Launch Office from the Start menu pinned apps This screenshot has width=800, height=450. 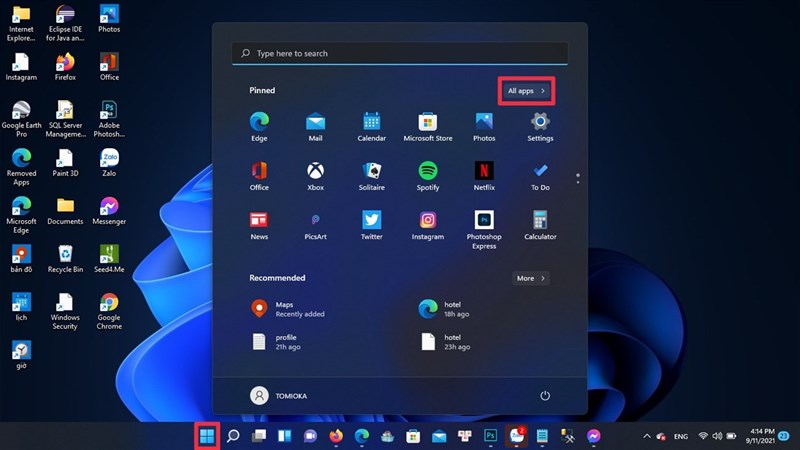(259, 176)
